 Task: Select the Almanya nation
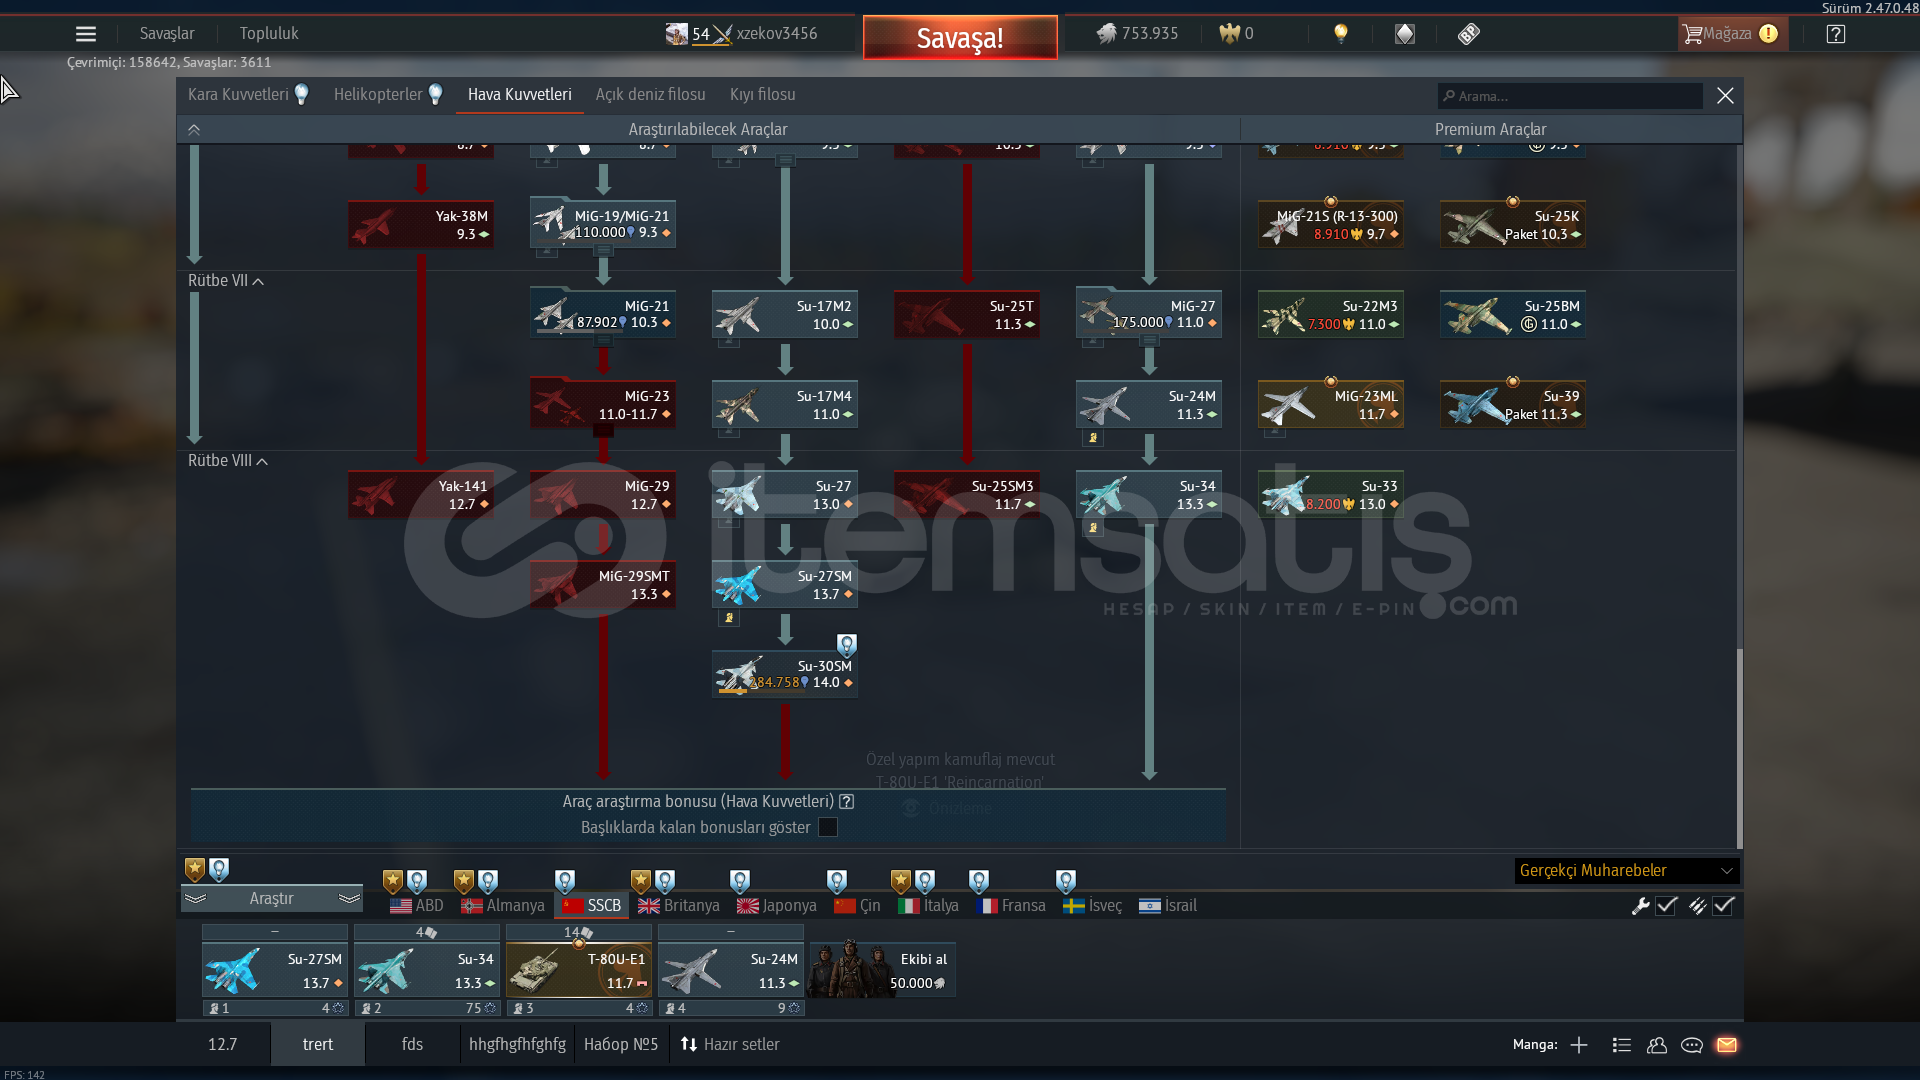click(x=503, y=906)
